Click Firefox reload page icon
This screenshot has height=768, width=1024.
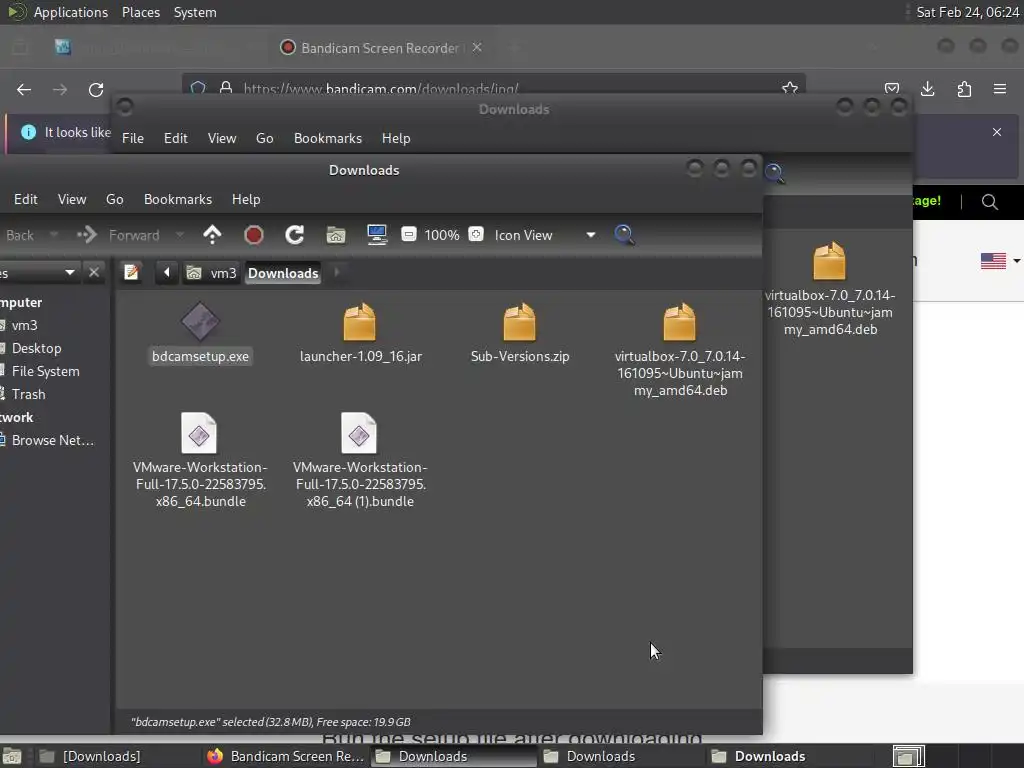tap(96, 89)
